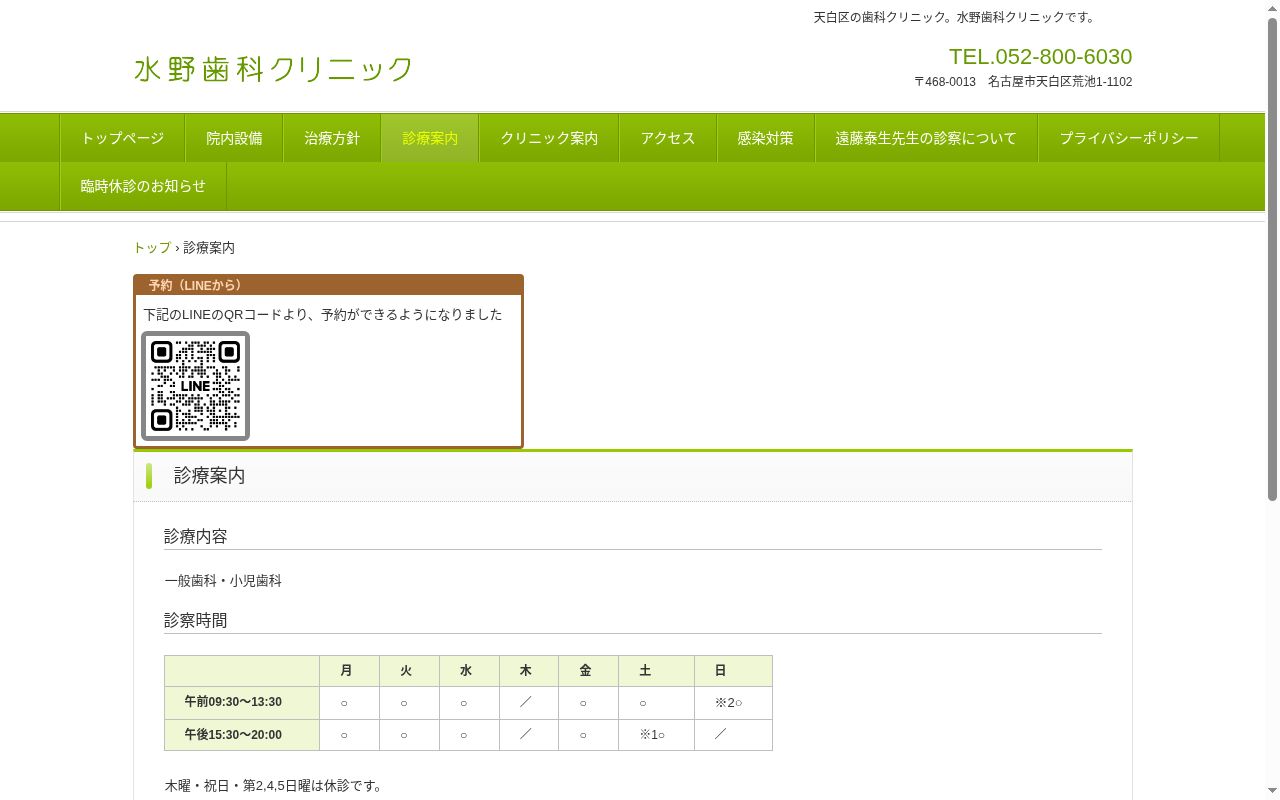The height and width of the screenshot is (800, 1280).
Task: Click the 日 column header
Action: click(733, 671)
